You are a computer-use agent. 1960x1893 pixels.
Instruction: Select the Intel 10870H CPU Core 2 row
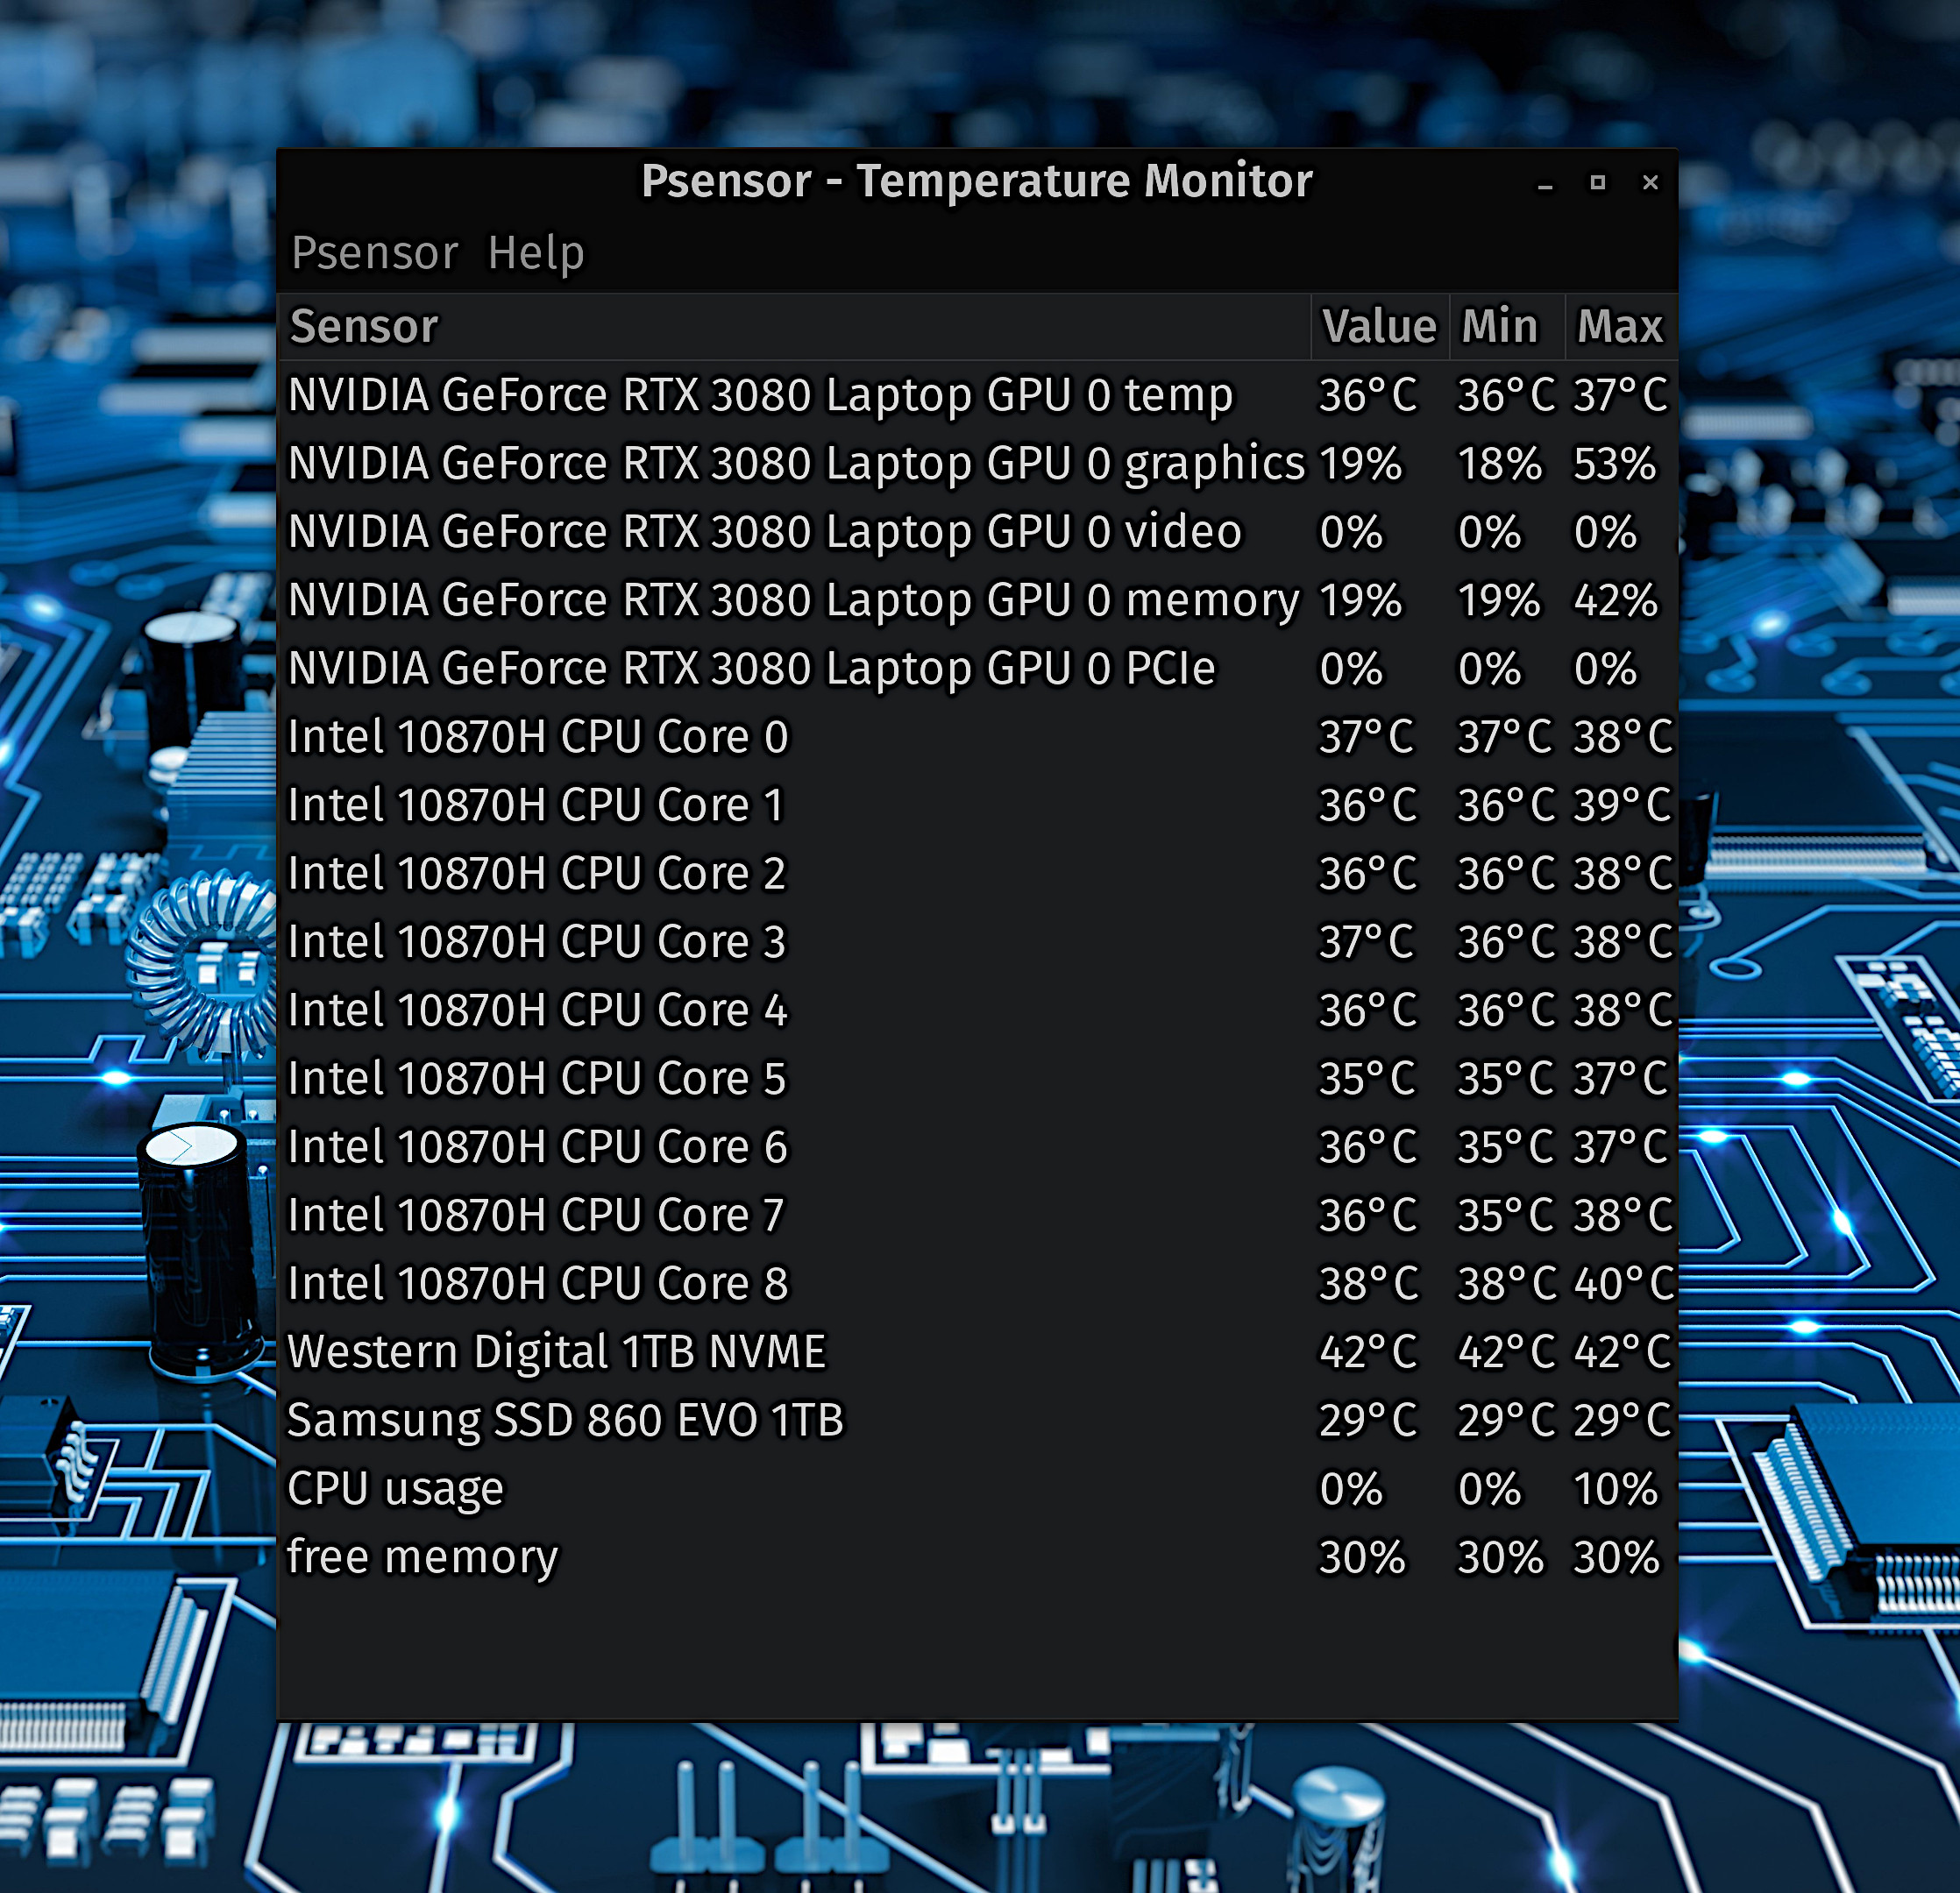click(x=977, y=874)
